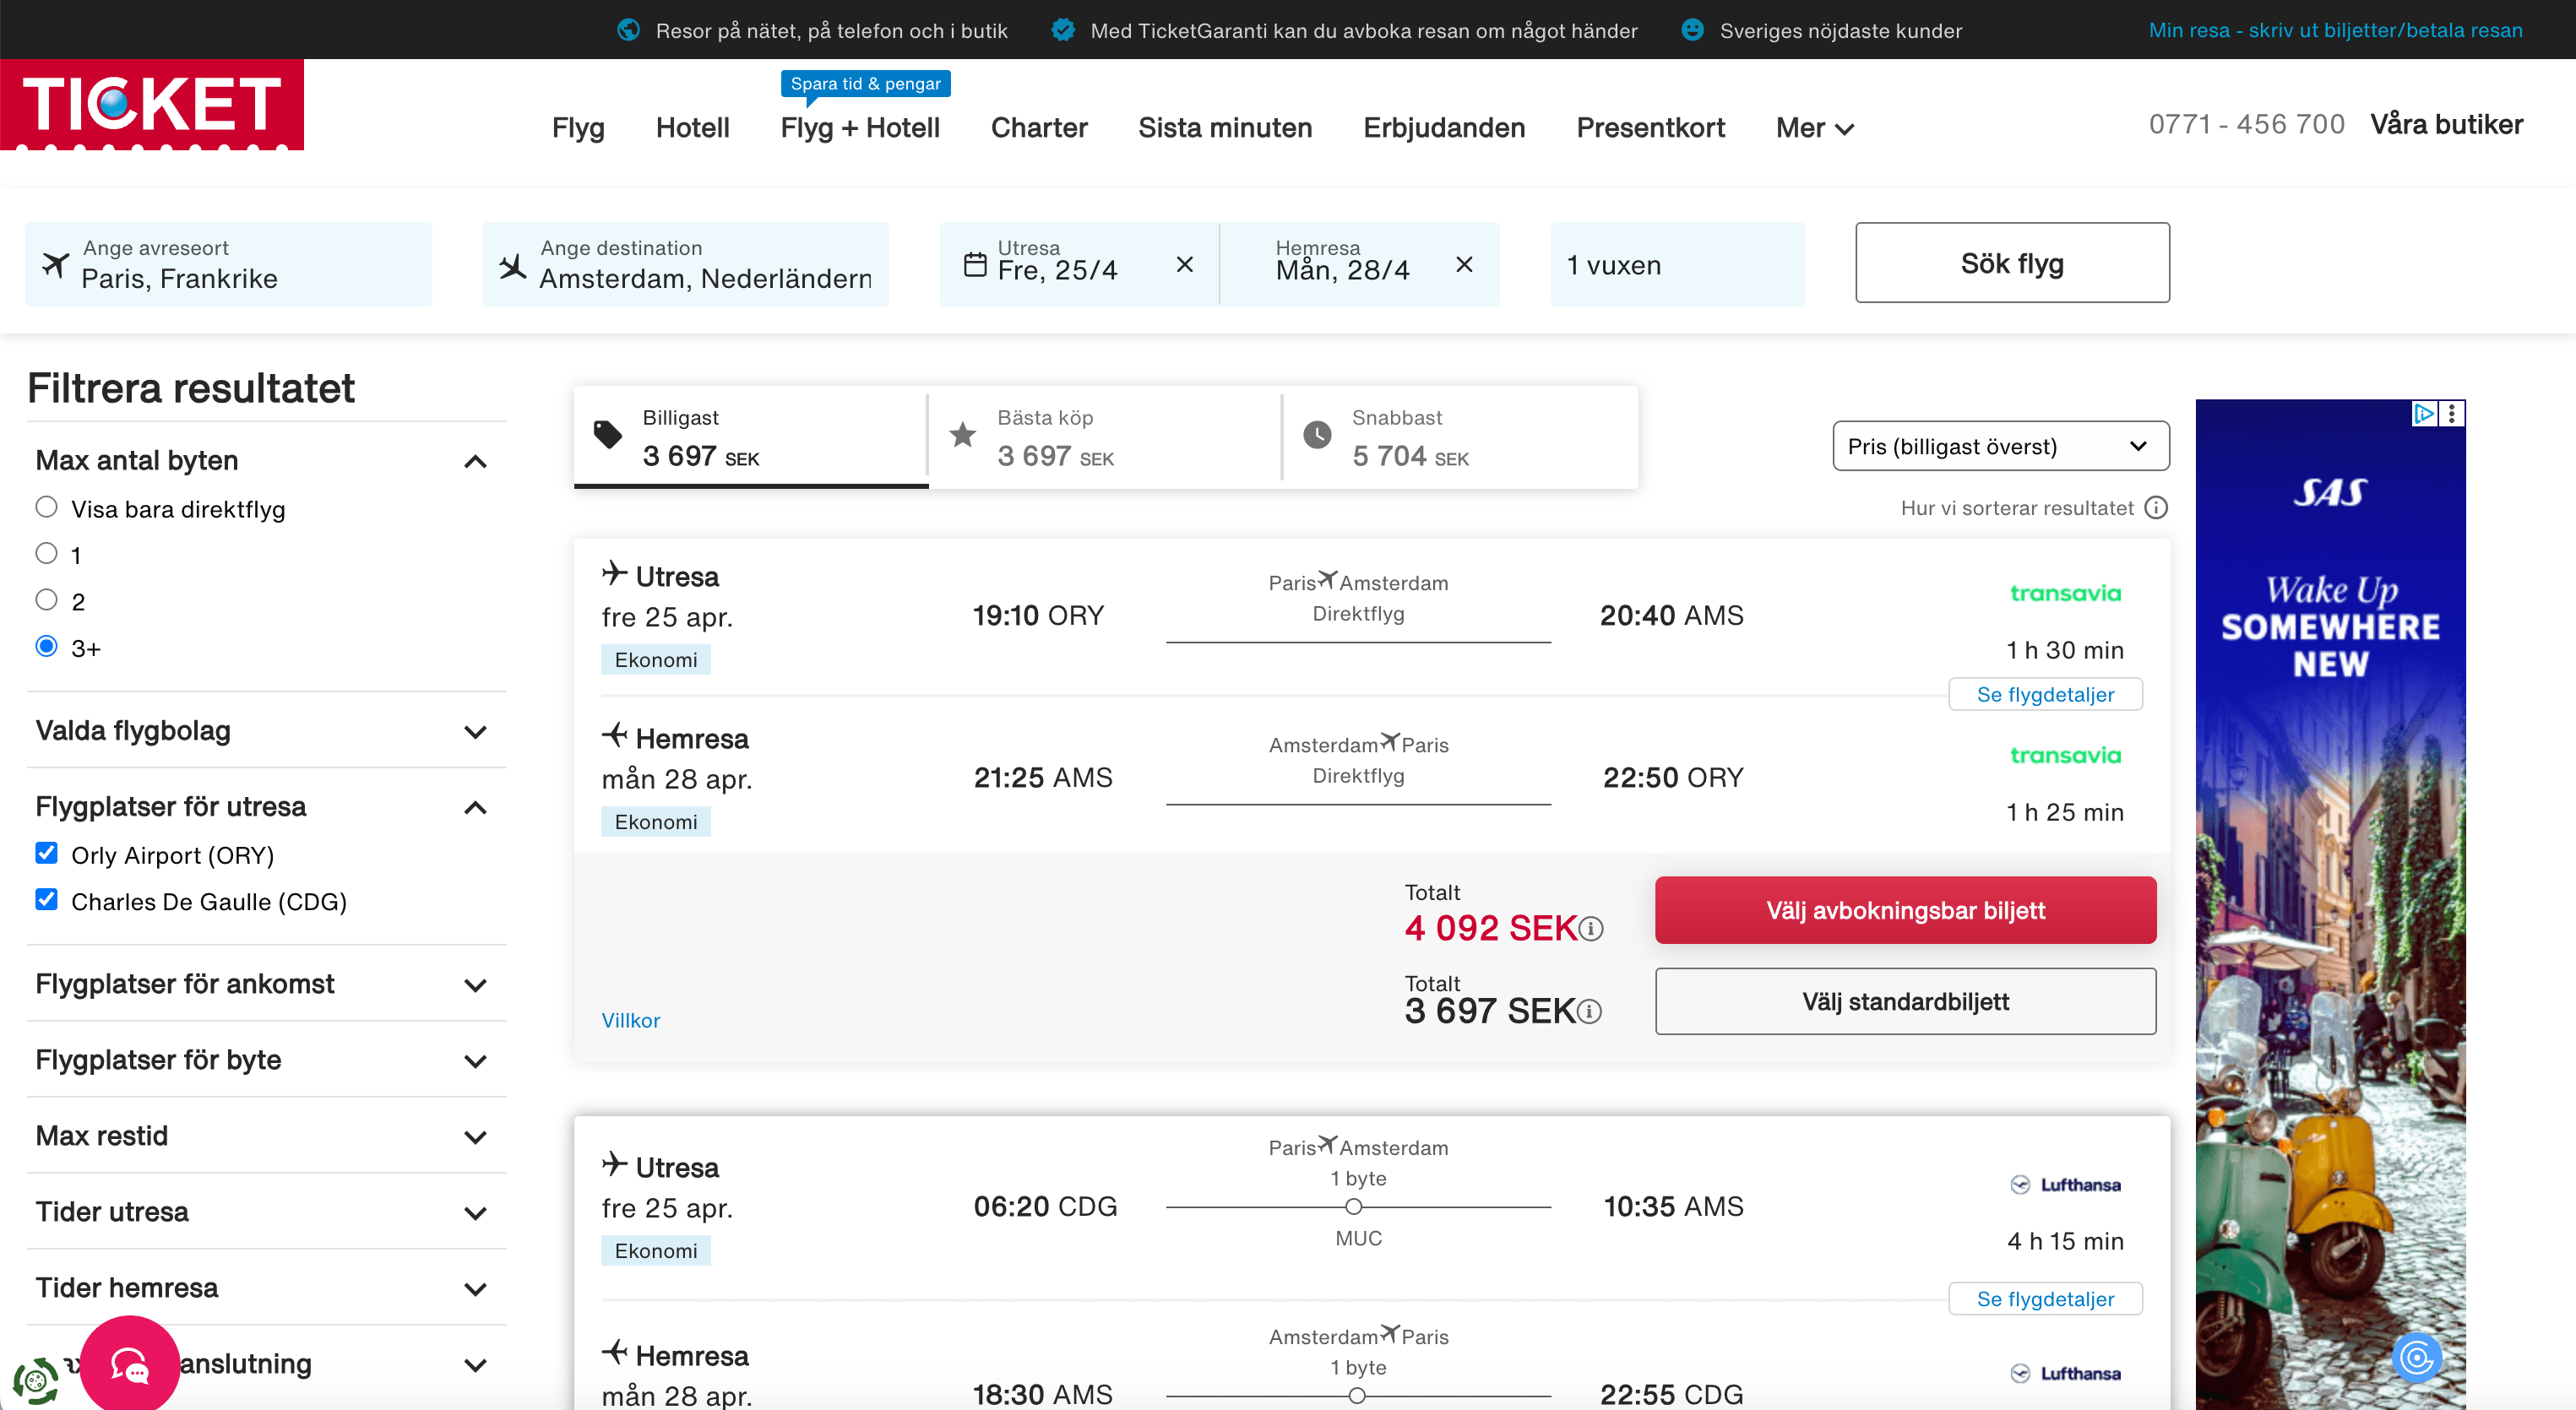The width and height of the screenshot is (2576, 1410).
Task: Open Se flygdetaljer for transavia flight
Action: coord(2045,694)
